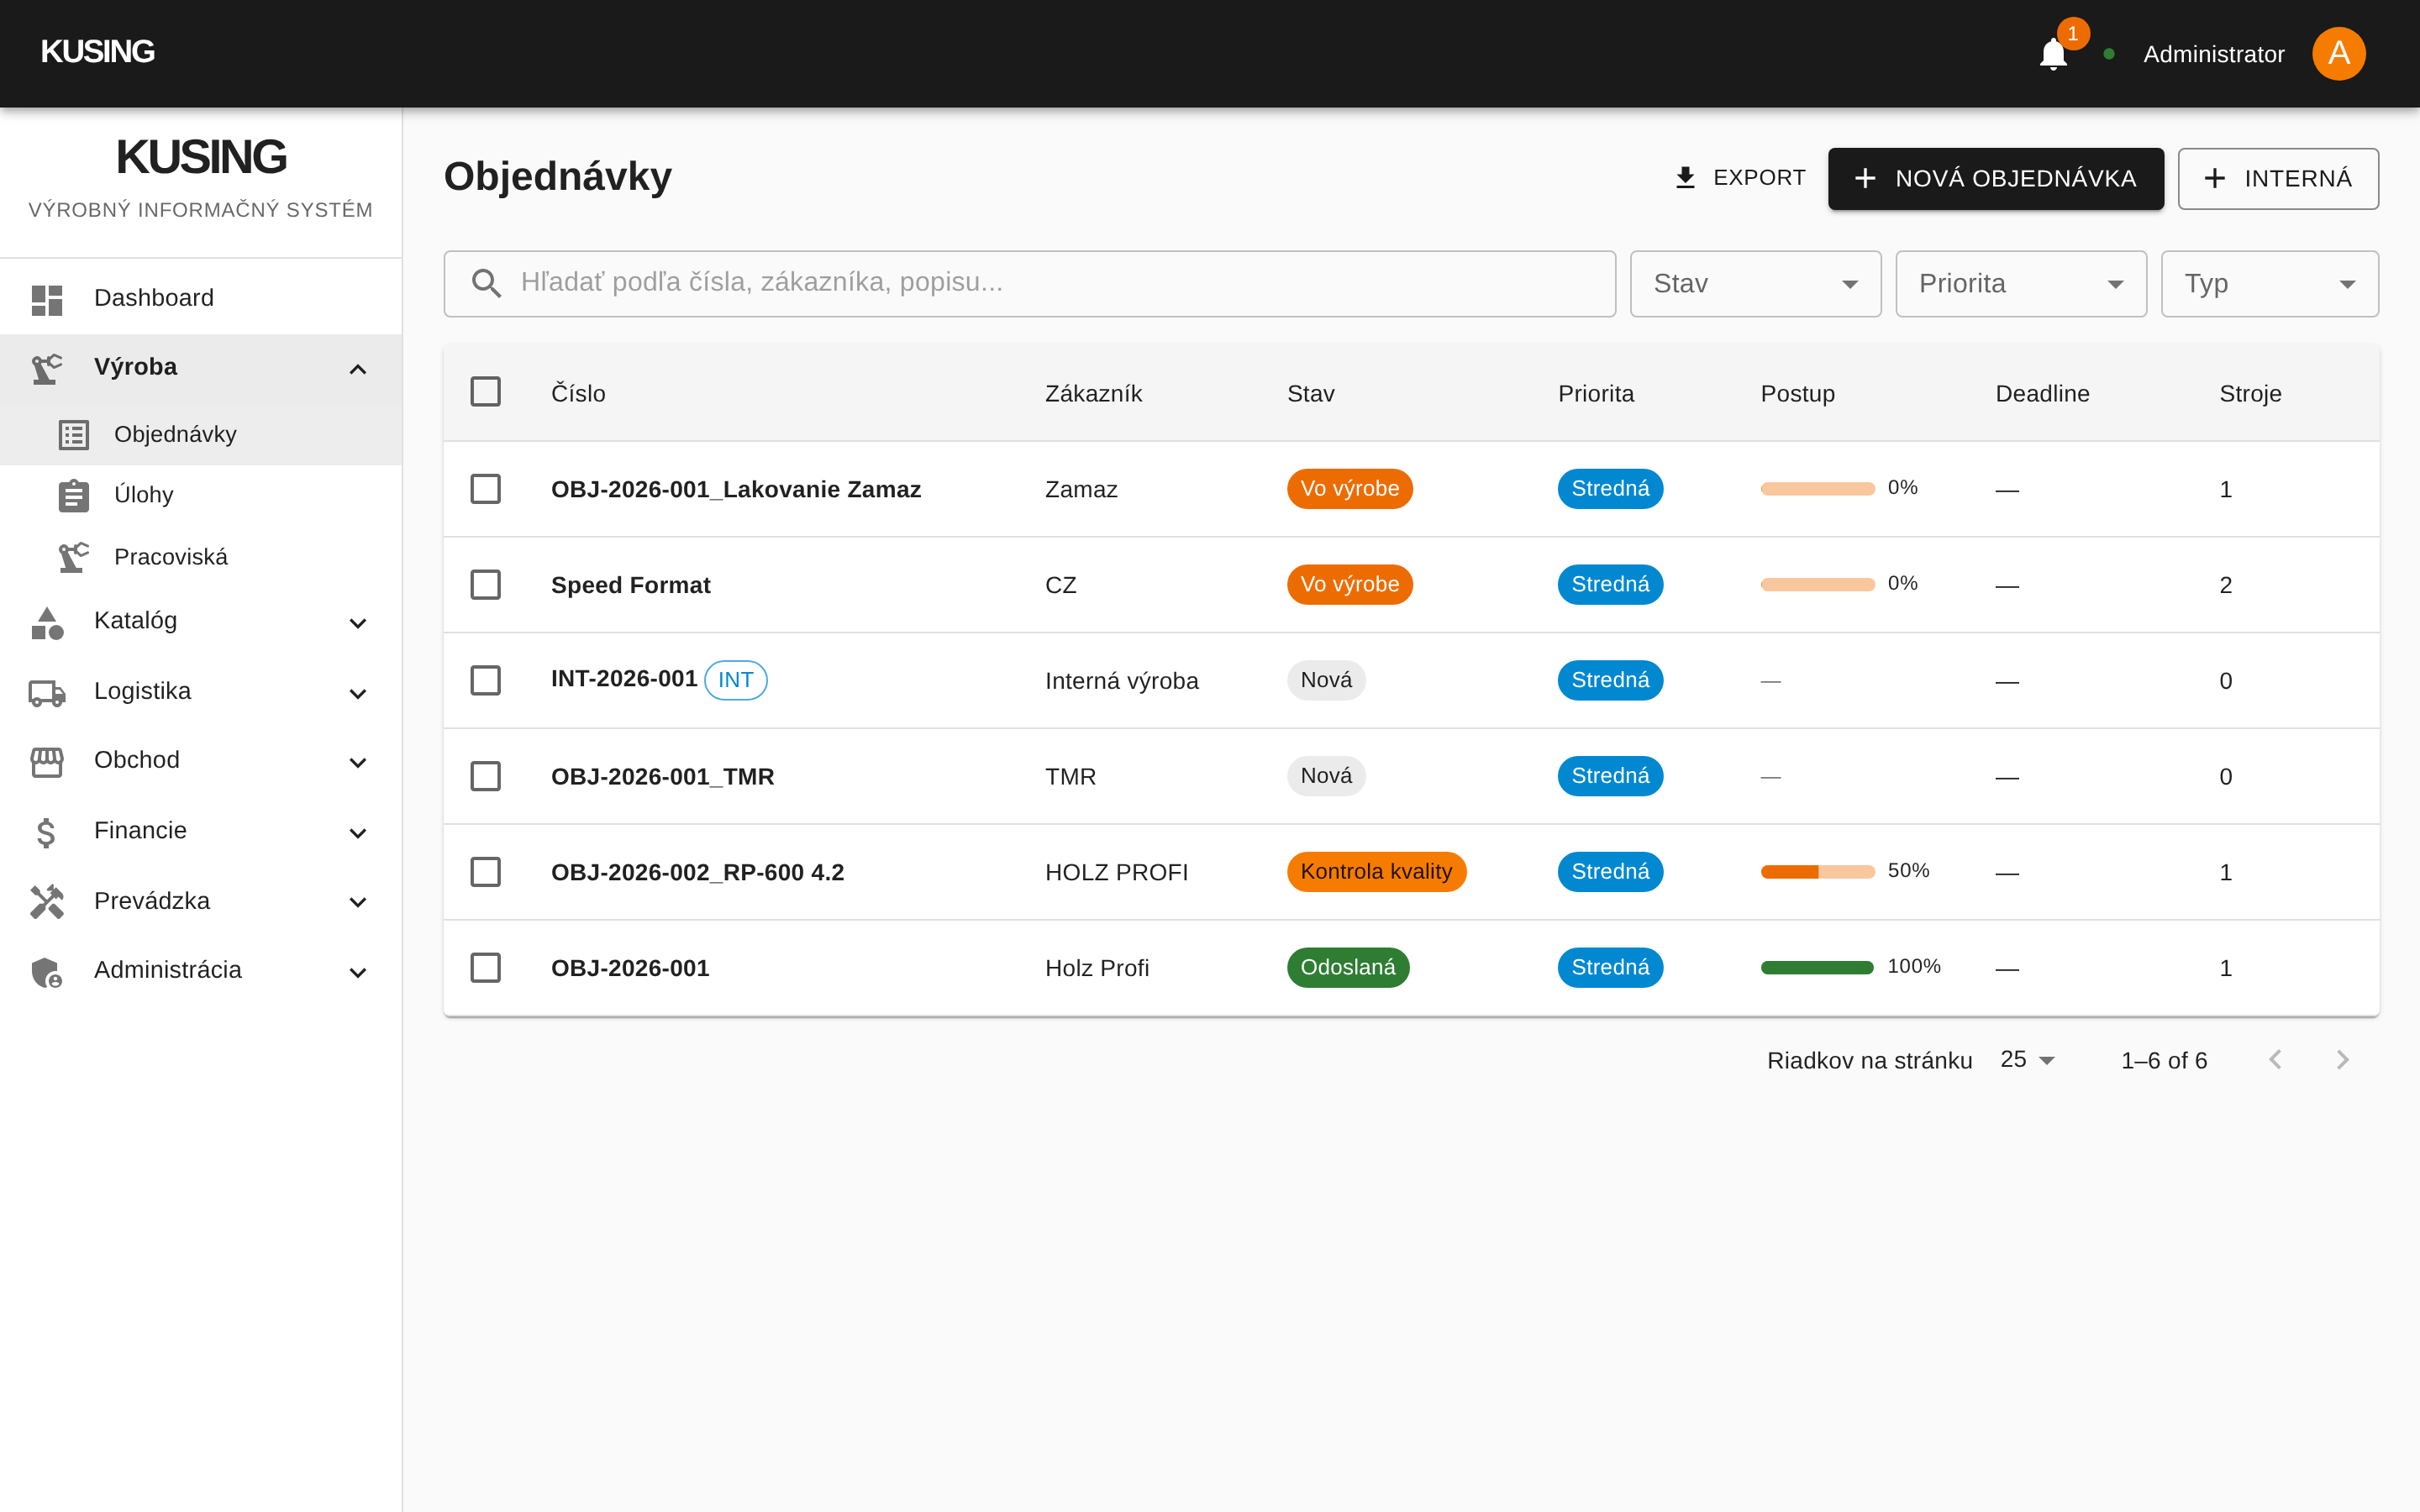Click the Export download icon
This screenshot has width=2420, height=1512.
[1685, 178]
